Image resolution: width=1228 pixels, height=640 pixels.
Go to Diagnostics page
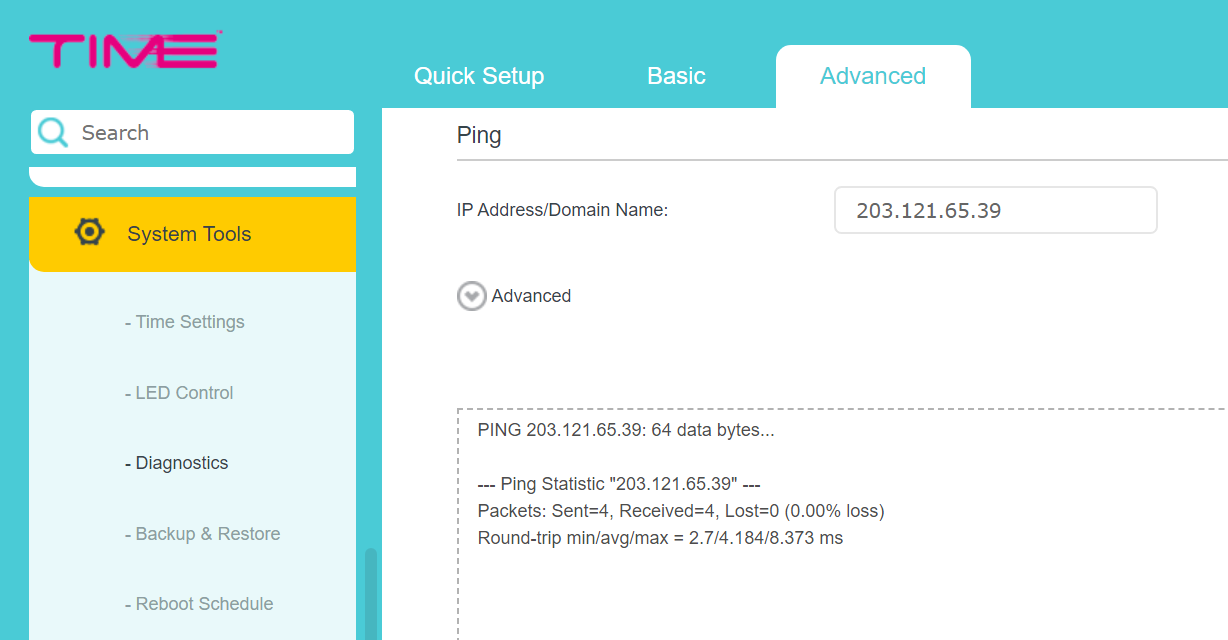(x=177, y=463)
